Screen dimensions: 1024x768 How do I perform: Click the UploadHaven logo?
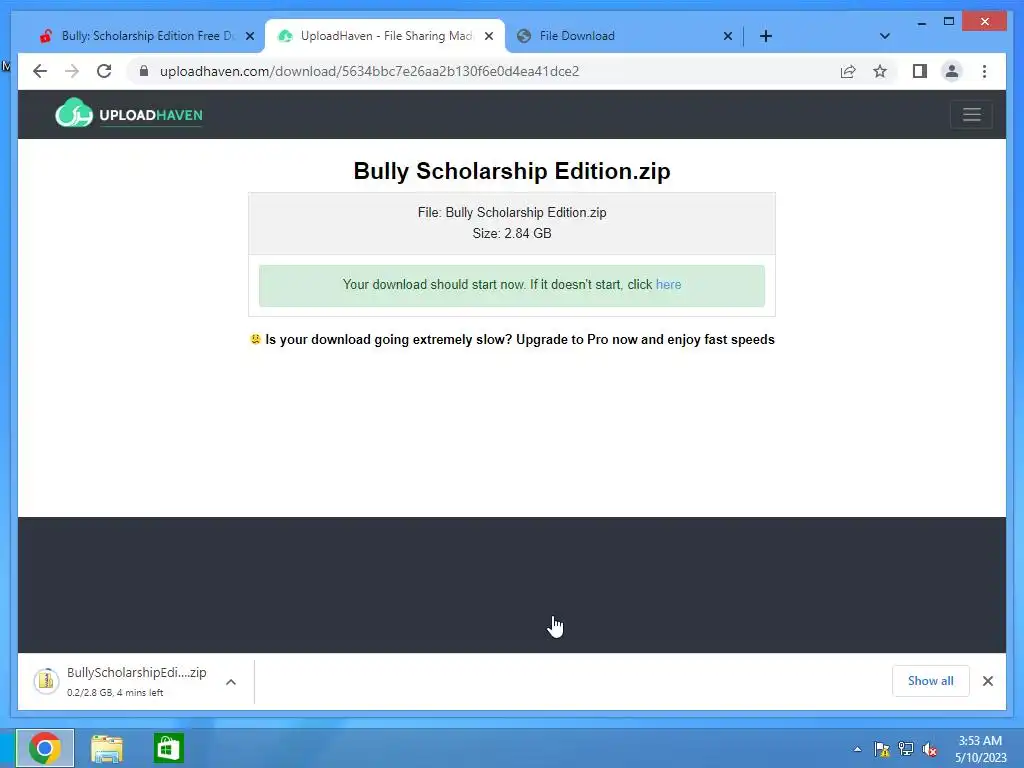coord(129,114)
